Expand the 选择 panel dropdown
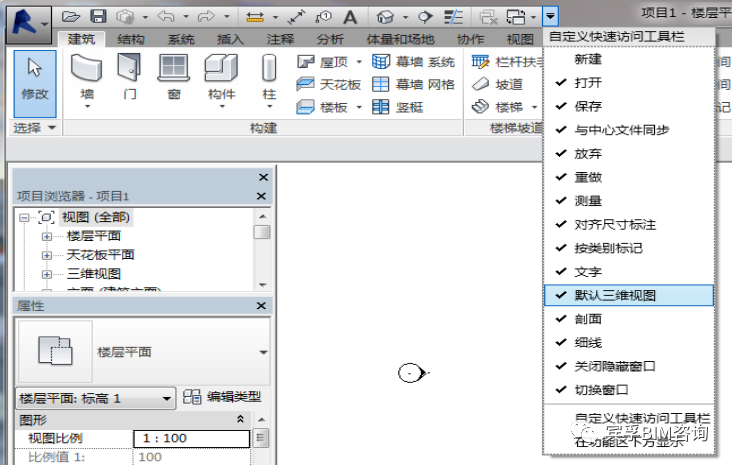This screenshot has width=732, height=465. click(x=52, y=127)
